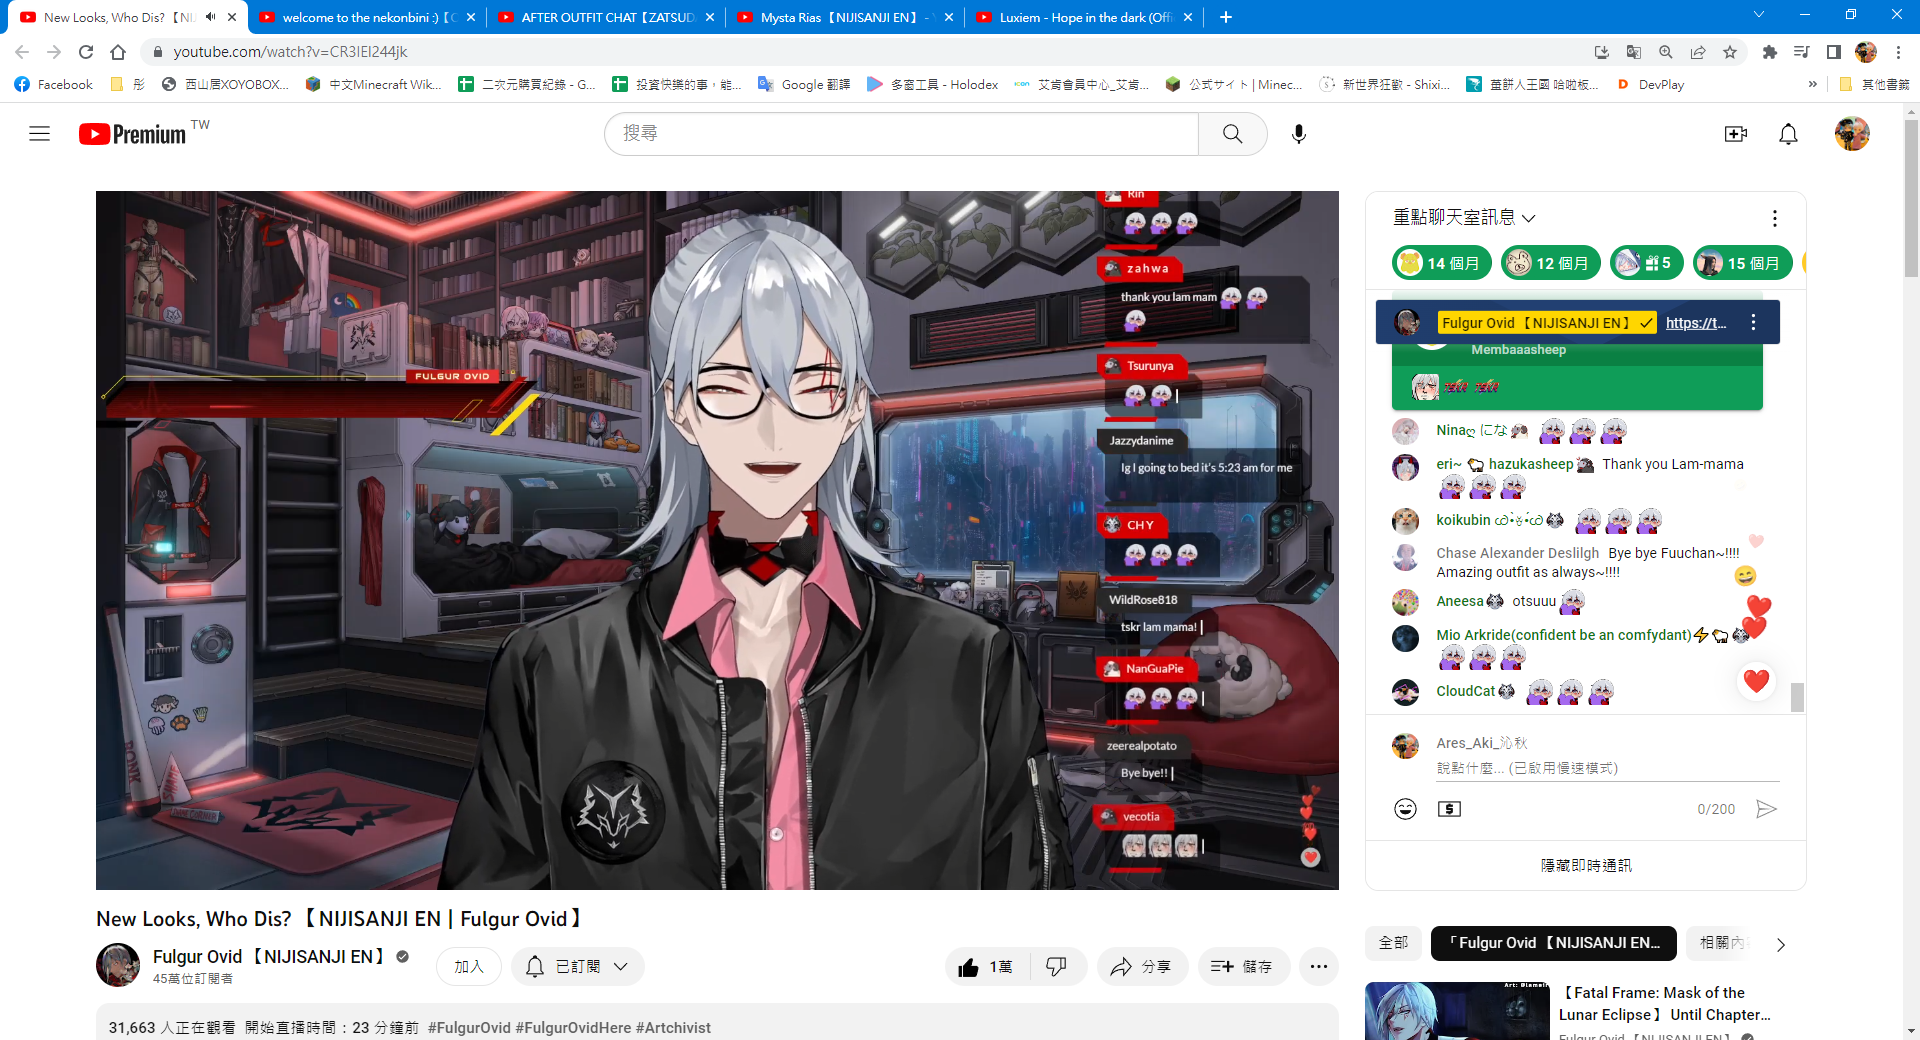Click the 12-month member ticker chip

click(x=1551, y=263)
